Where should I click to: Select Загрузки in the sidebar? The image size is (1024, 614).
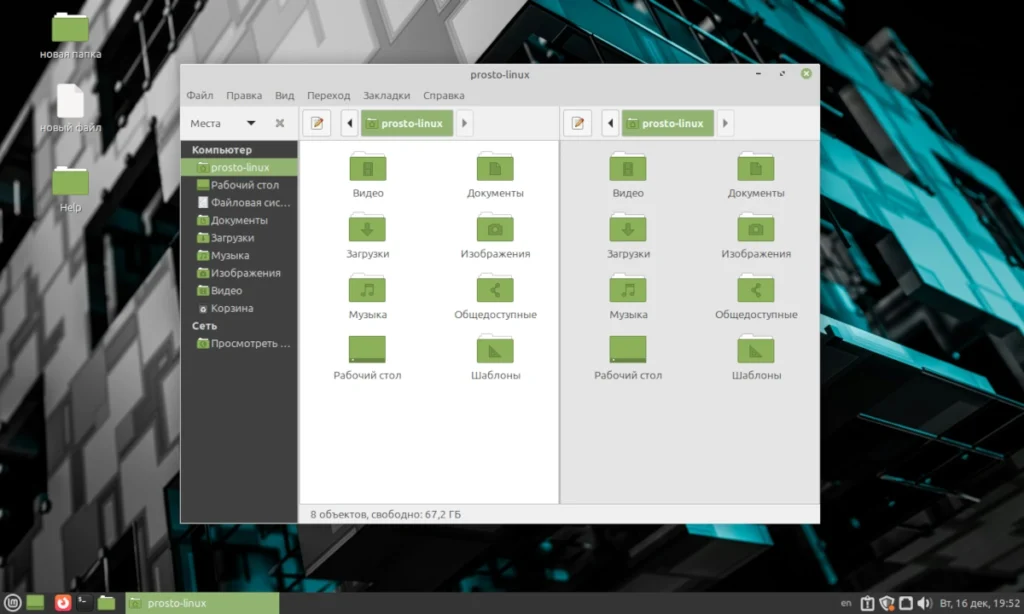point(239,238)
